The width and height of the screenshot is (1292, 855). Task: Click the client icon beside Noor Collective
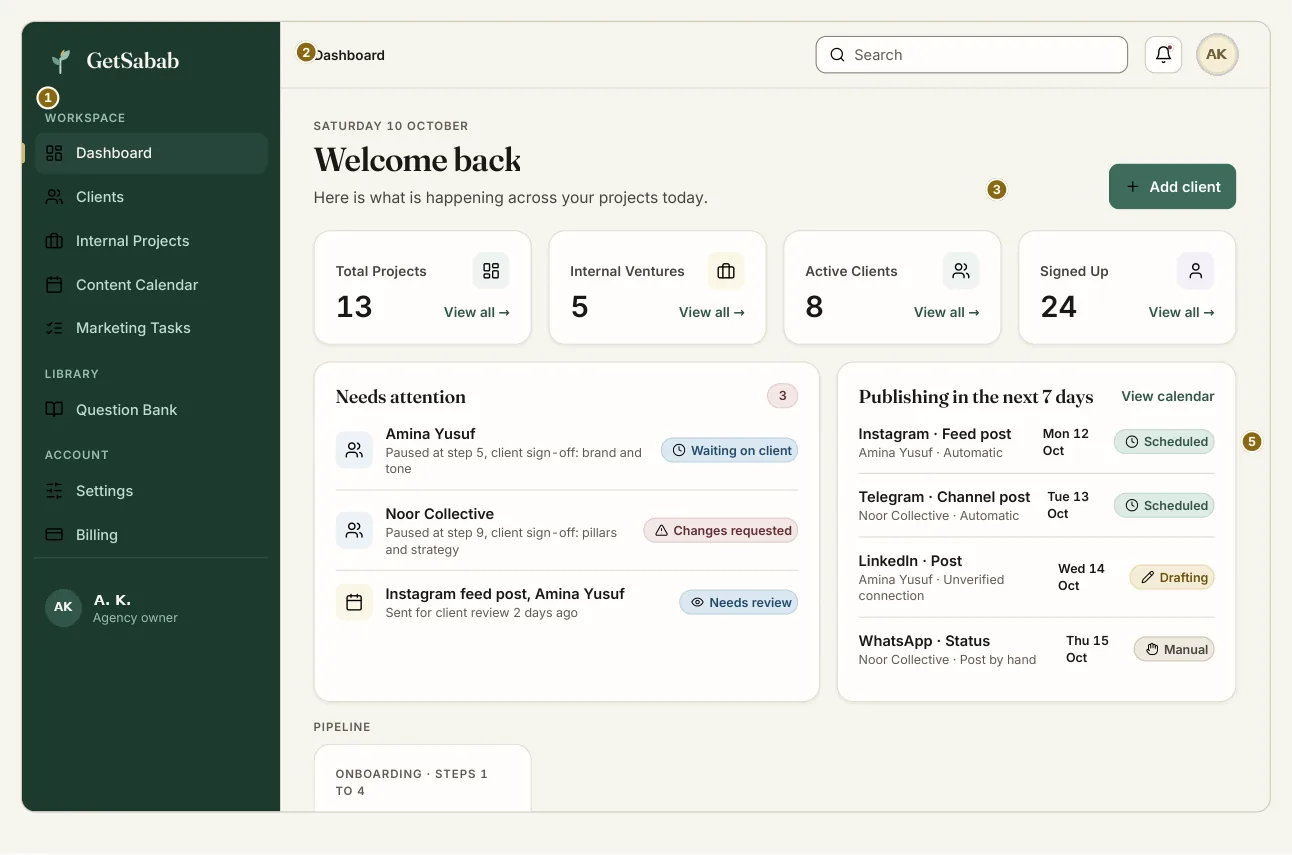354,530
